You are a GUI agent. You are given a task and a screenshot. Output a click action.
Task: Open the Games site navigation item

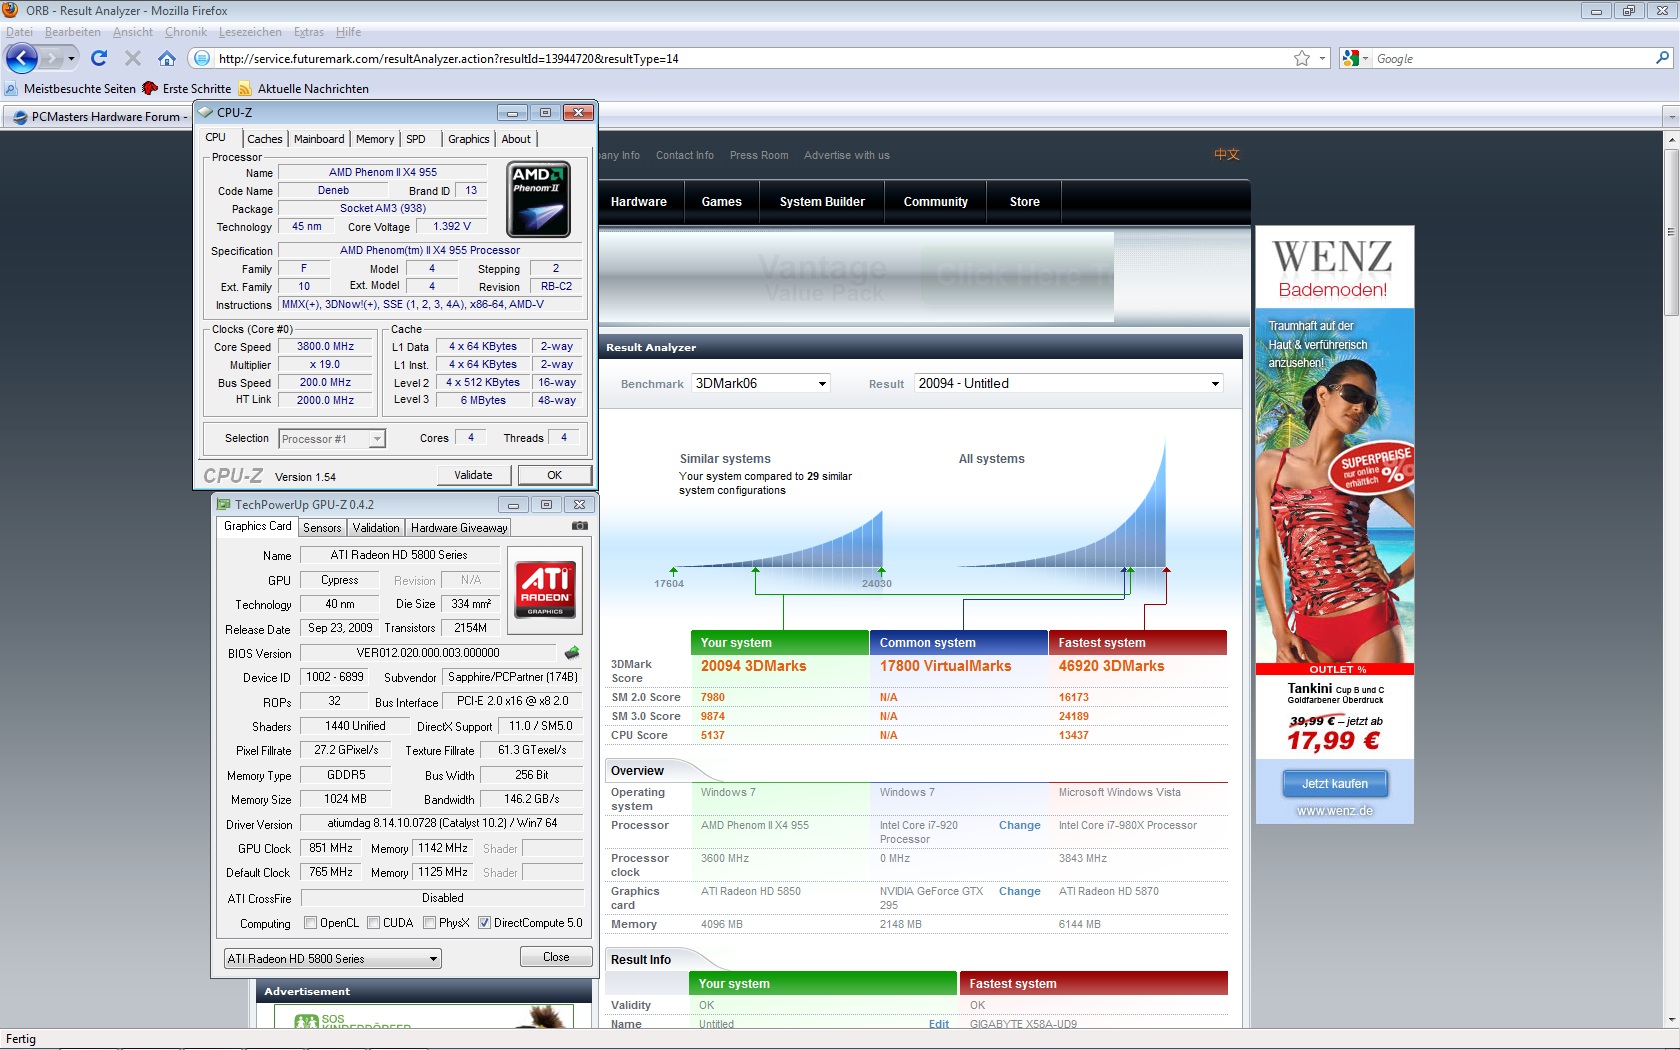tap(721, 202)
